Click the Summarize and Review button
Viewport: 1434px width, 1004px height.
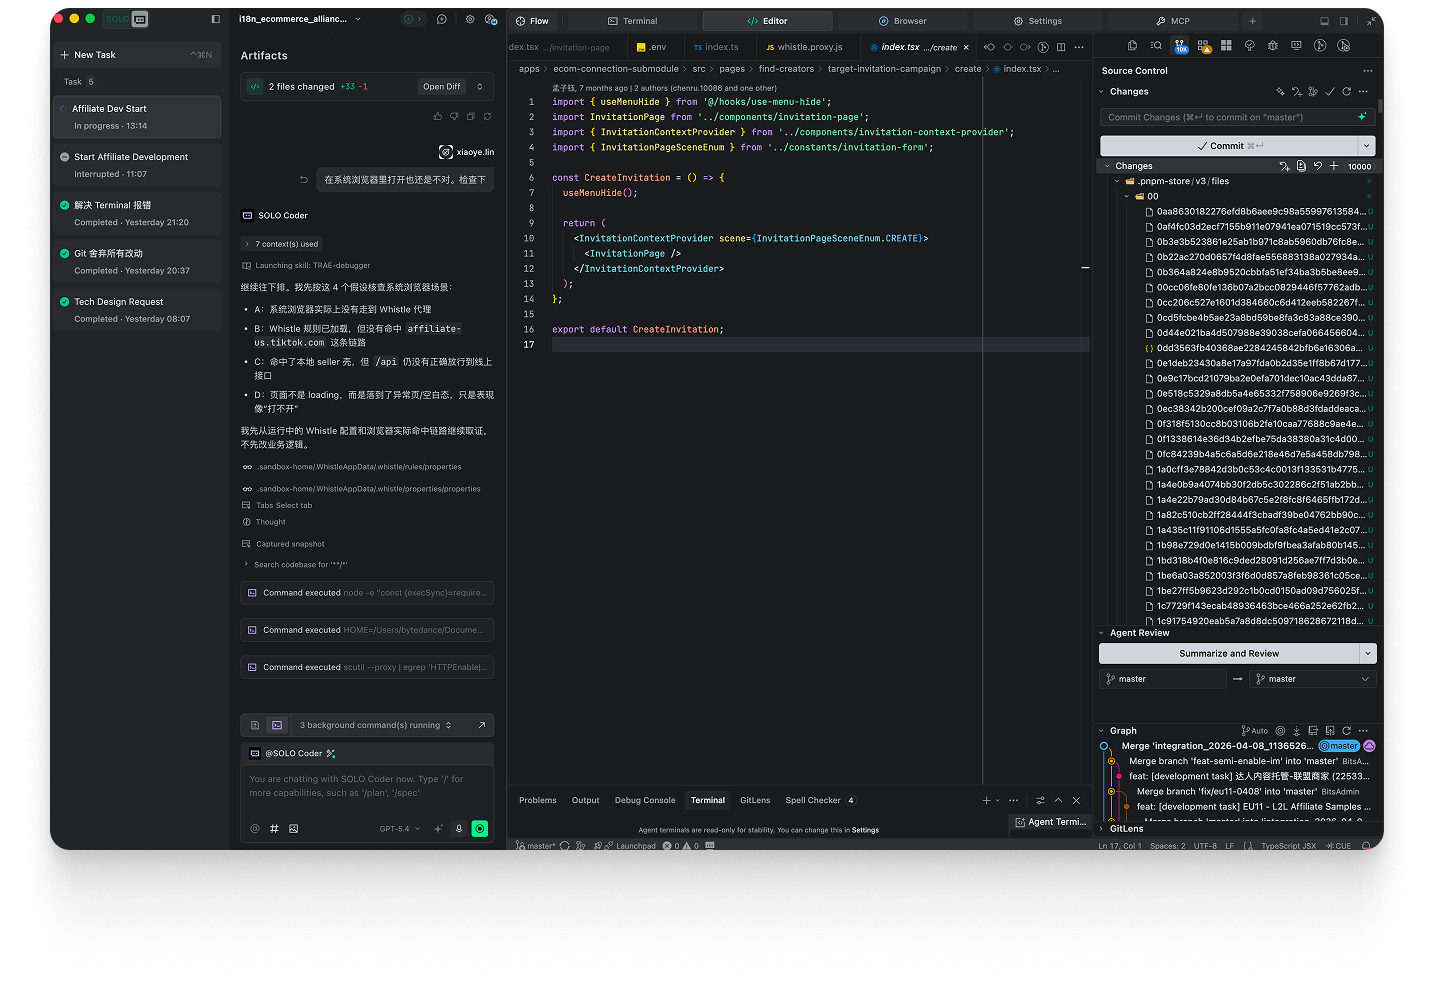click(1229, 654)
